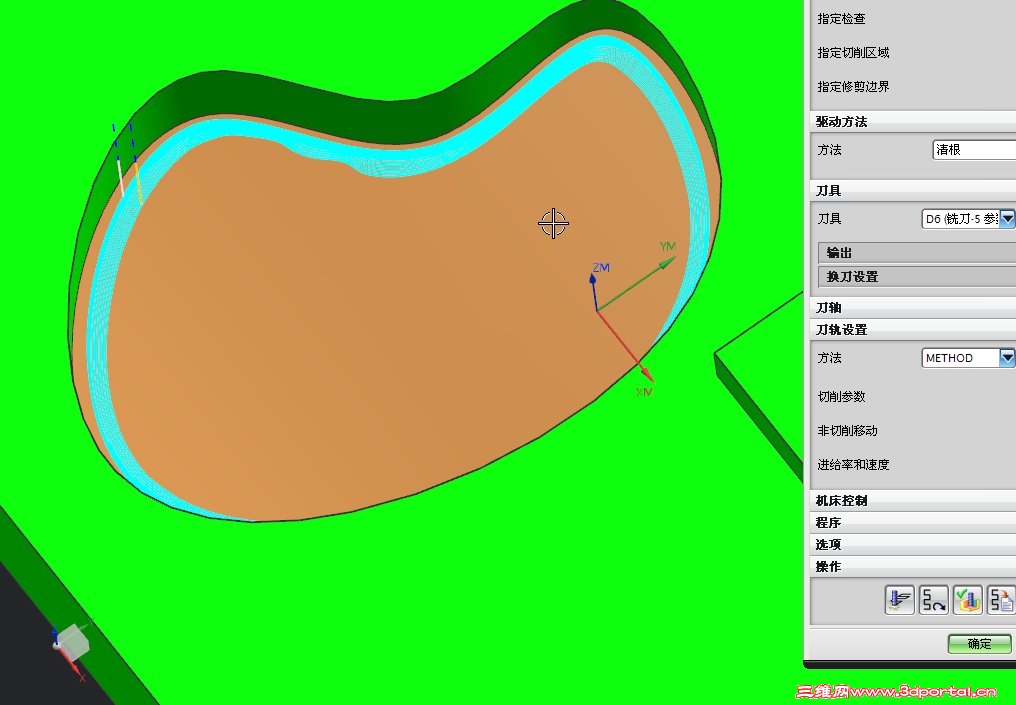This screenshot has height=705, width=1016.
Task: Collapse the 驱动方法 section header
Action: 914,121
